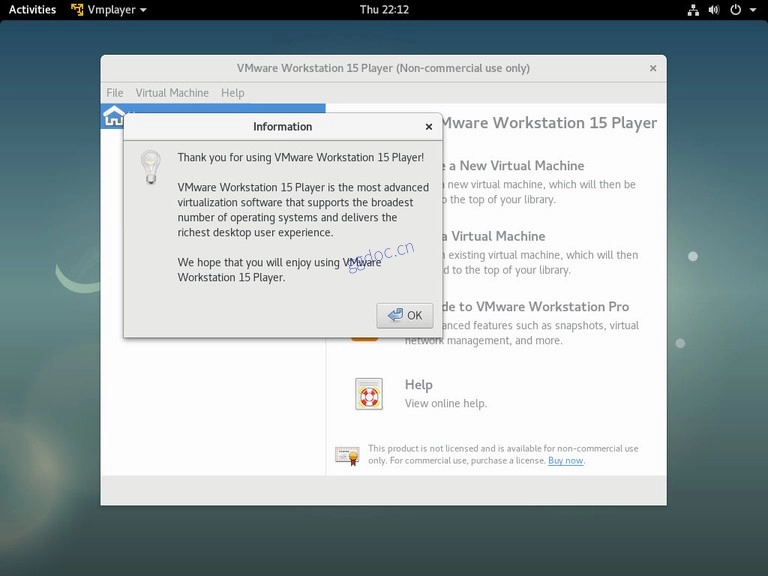
Task: Open the Help heading in main pane
Action: [419, 385]
